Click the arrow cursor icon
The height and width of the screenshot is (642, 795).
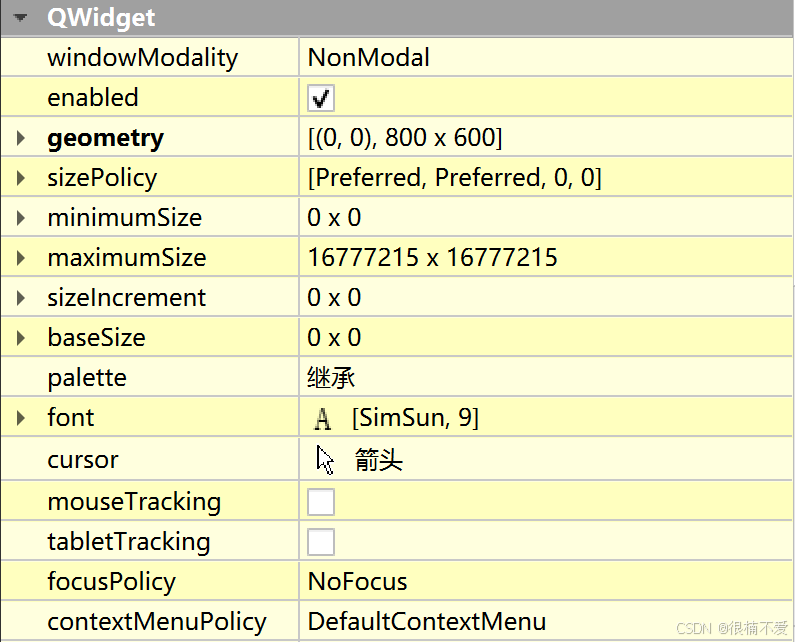click(324, 460)
